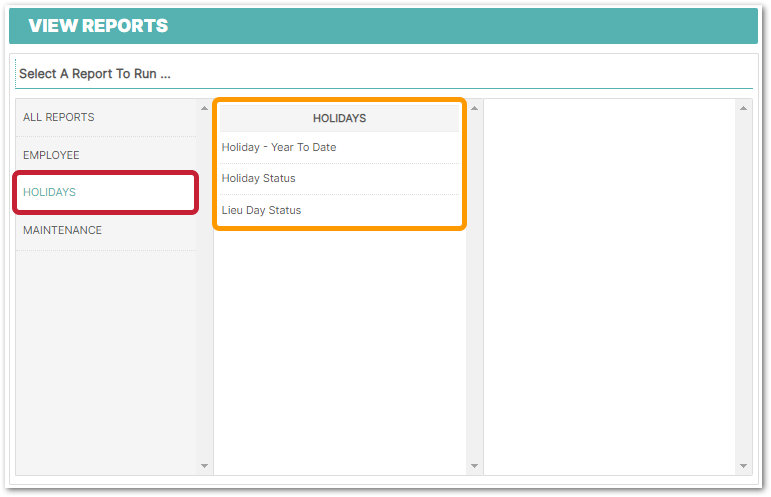Run the Holiday - Year To Date report
This screenshot has height=497, width=771.
[339, 147]
